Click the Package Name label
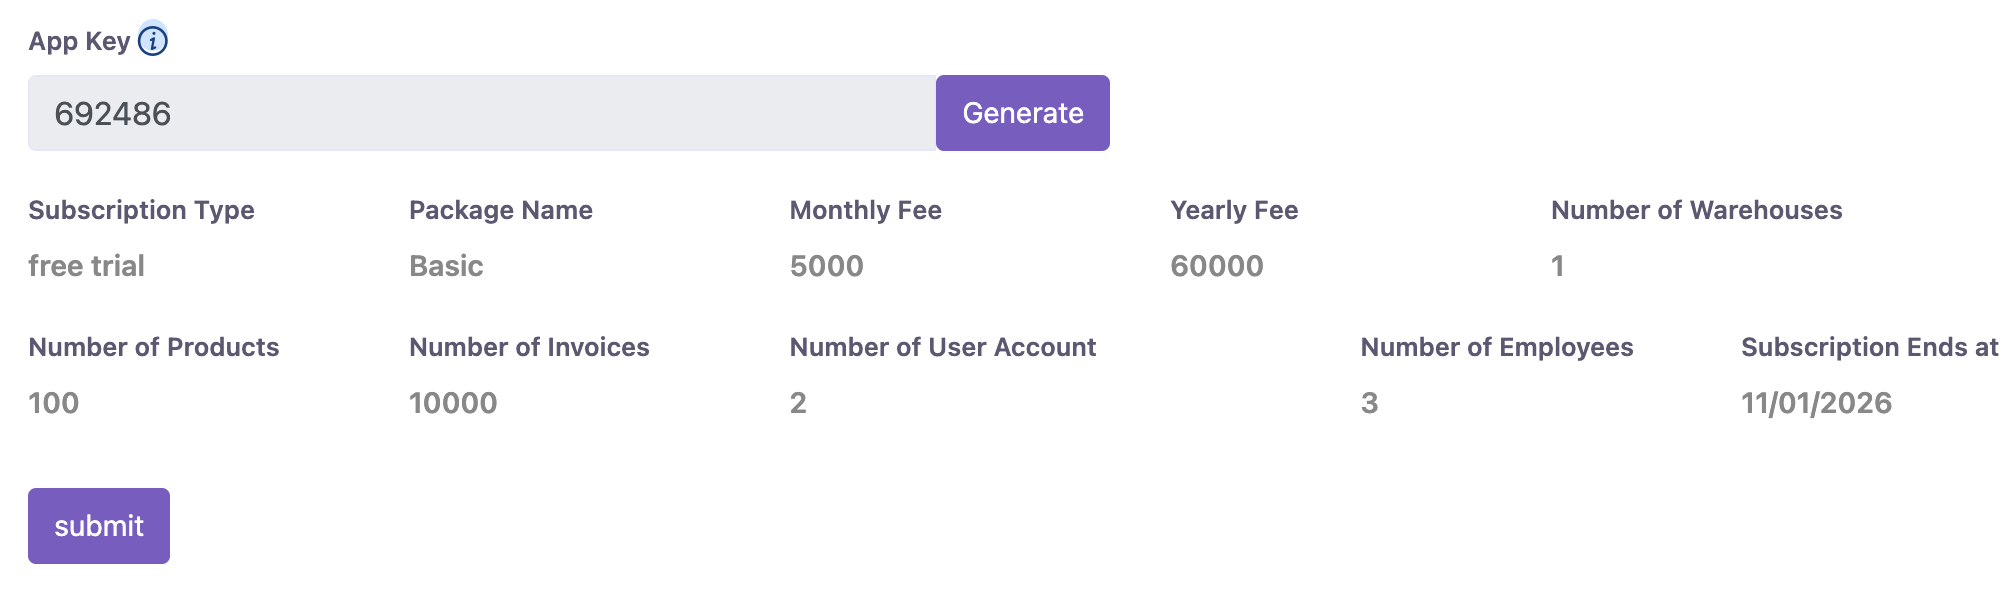The image size is (2014, 590). pos(500,210)
